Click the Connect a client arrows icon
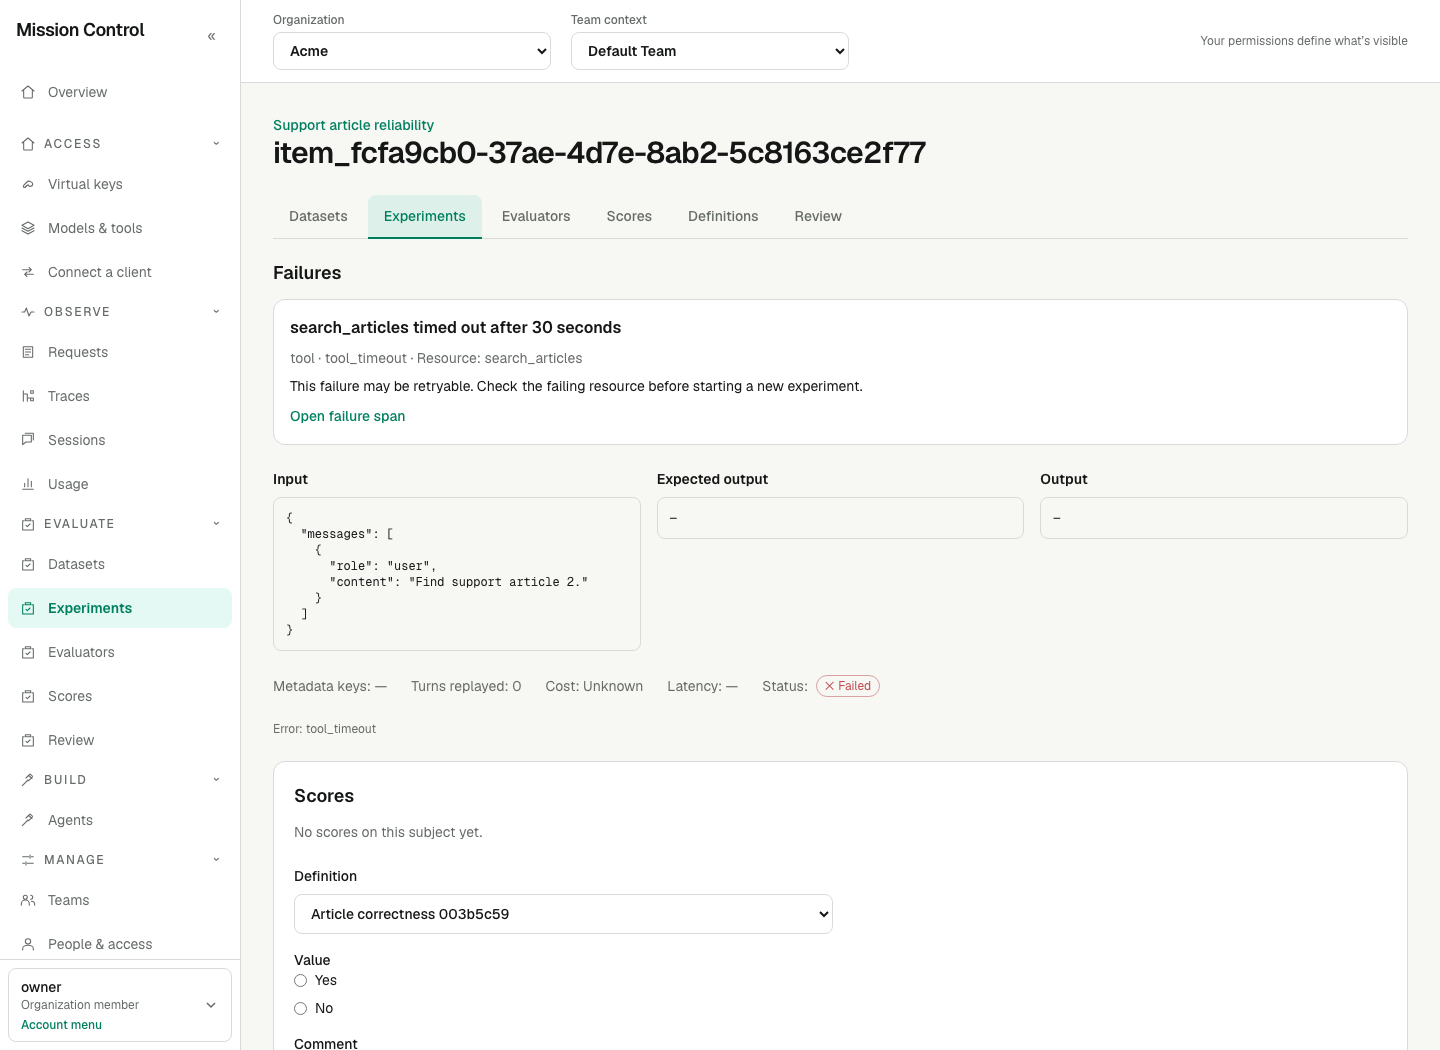This screenshot has width=1440, height=1050. 28,272
